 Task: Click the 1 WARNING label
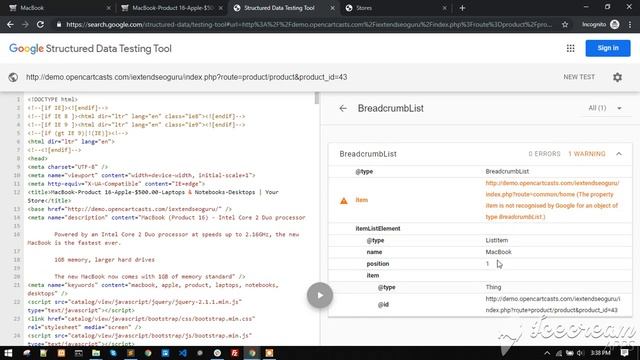click(587, 154)
